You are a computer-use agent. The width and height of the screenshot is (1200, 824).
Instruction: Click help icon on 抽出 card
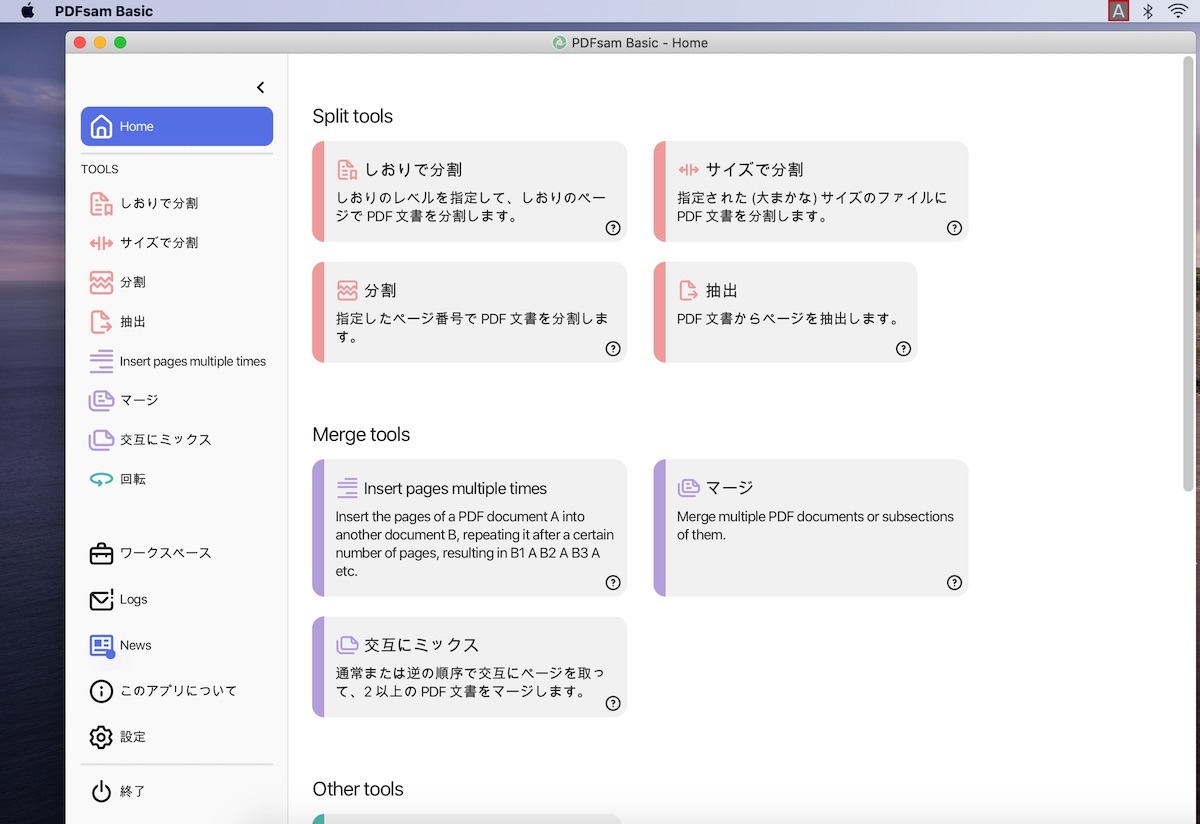pos(903,349)
